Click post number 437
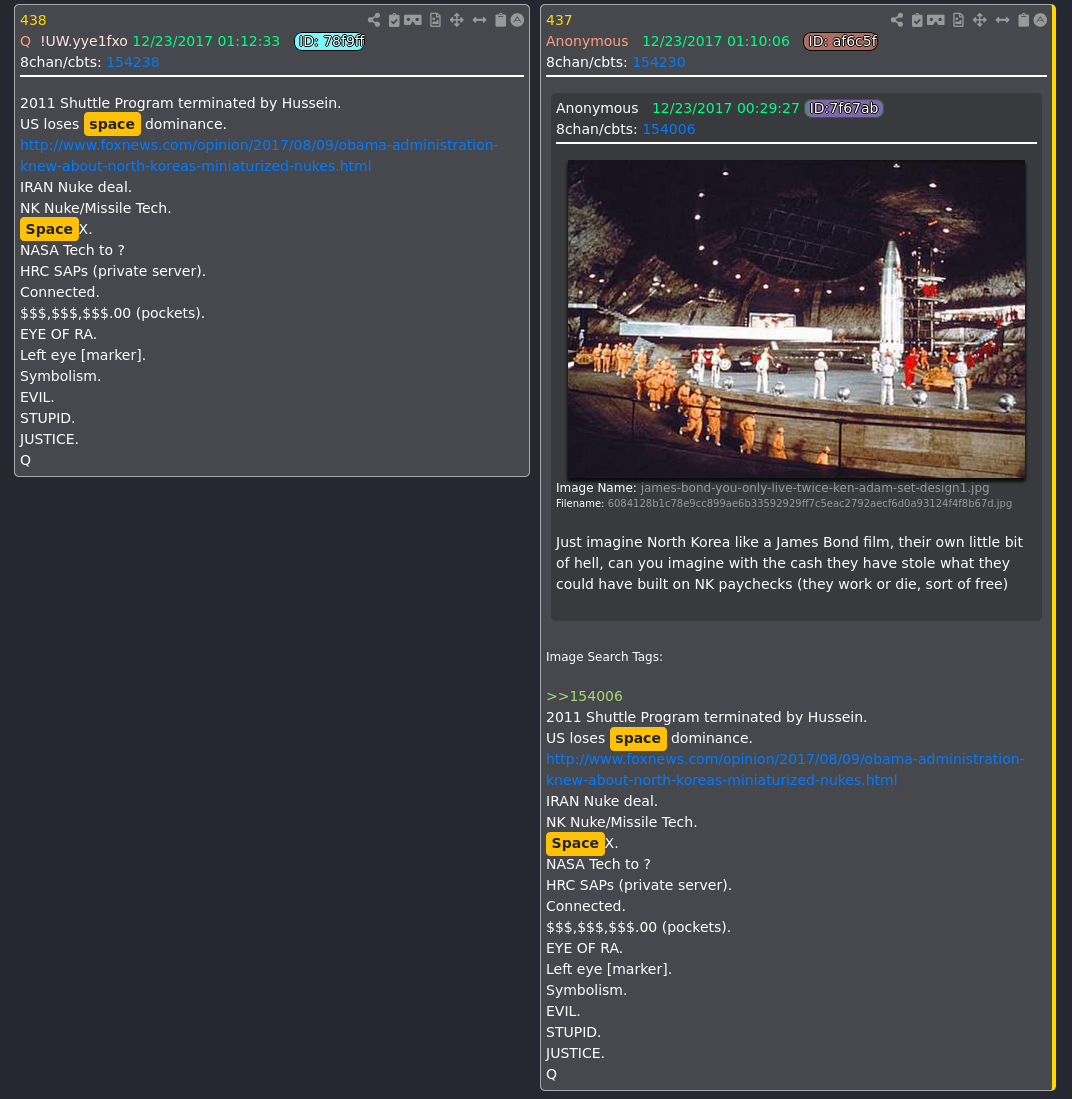This screenshot has height=1099, width=1072. 559,20
